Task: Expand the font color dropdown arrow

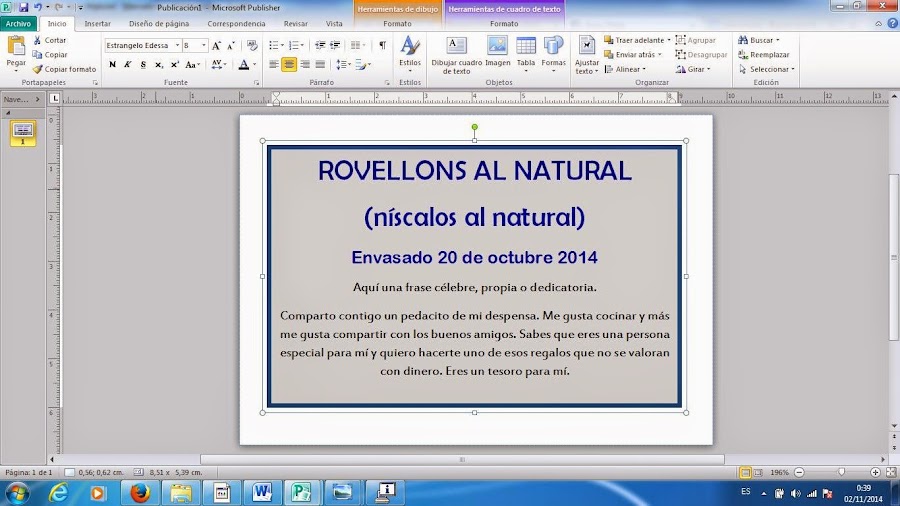Action: click(x=254, y=65)
